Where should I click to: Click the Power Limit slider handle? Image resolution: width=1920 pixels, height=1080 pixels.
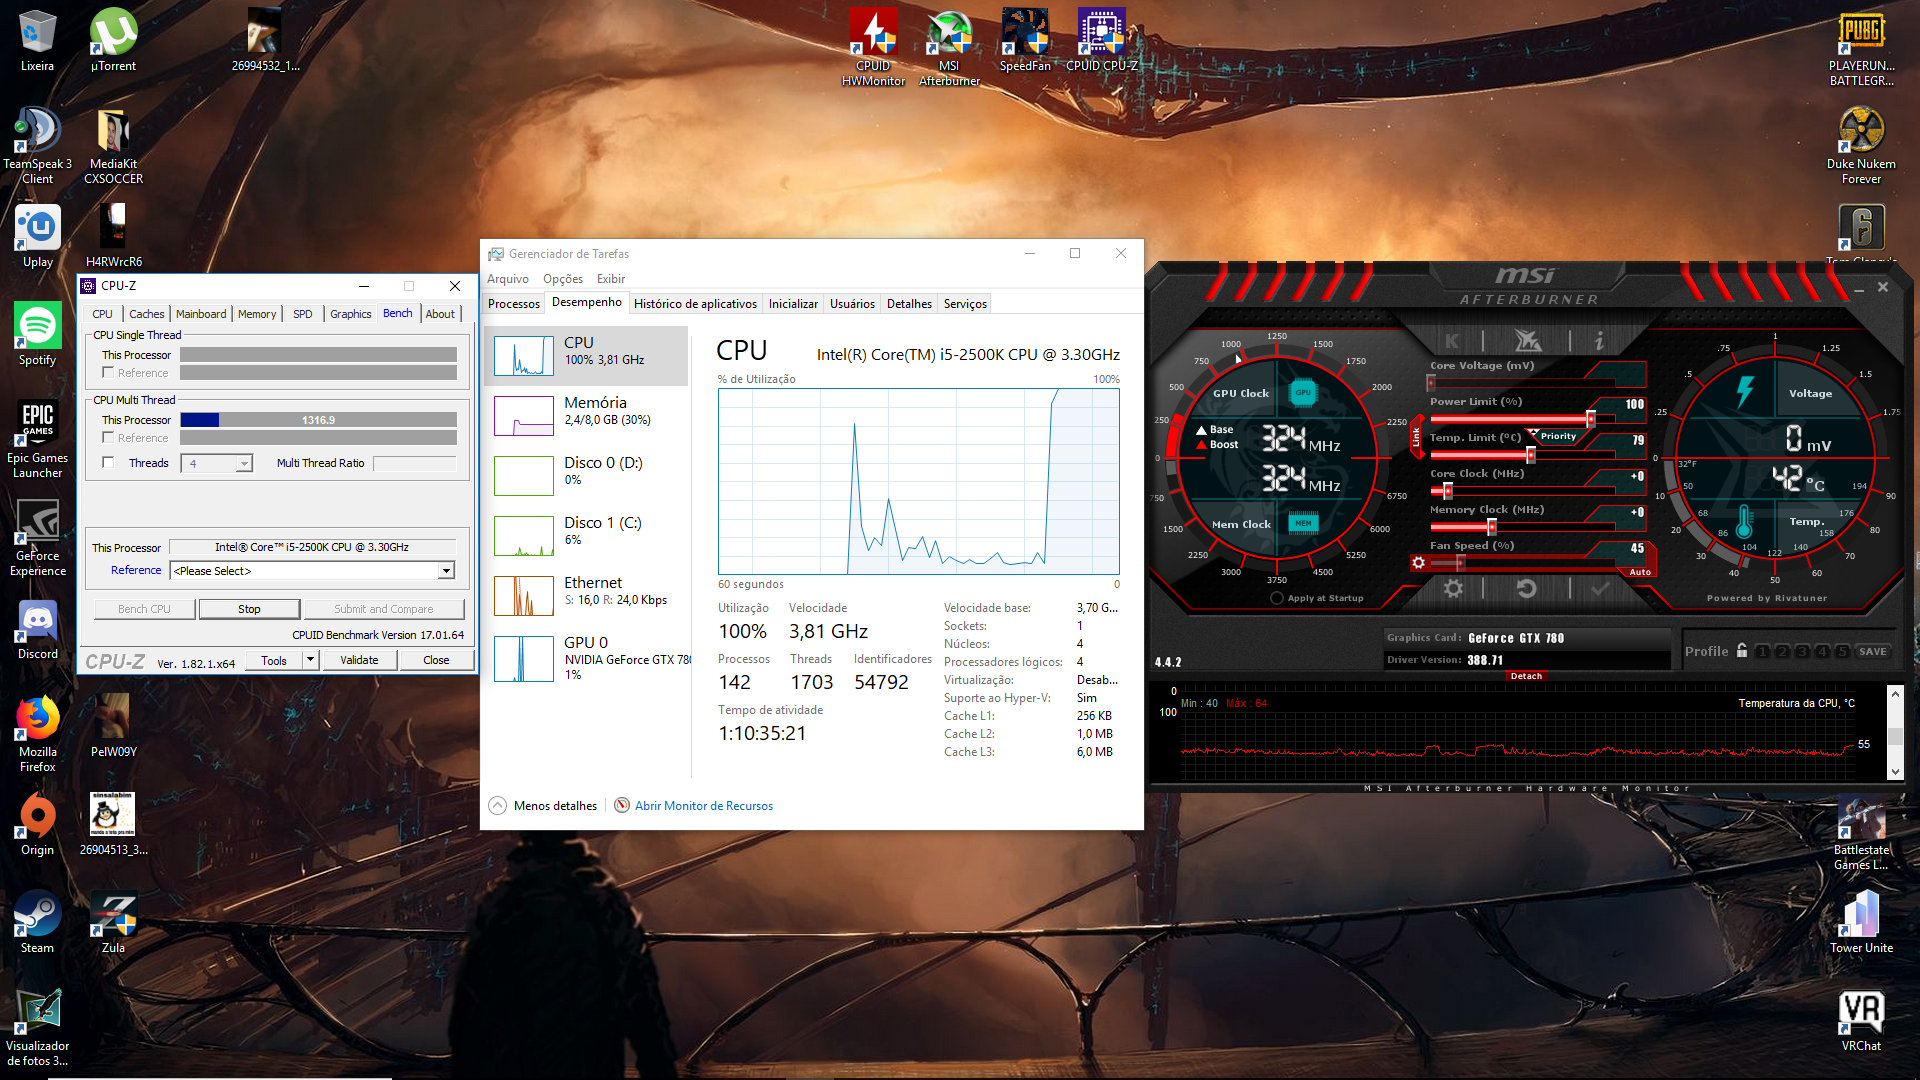(x=1591, y=419)
